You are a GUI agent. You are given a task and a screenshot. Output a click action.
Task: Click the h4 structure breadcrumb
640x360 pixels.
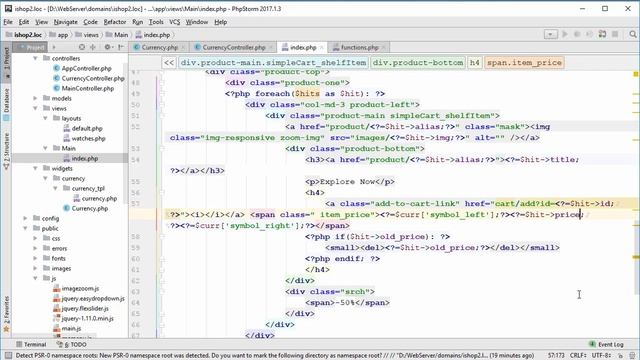point(474,63)
